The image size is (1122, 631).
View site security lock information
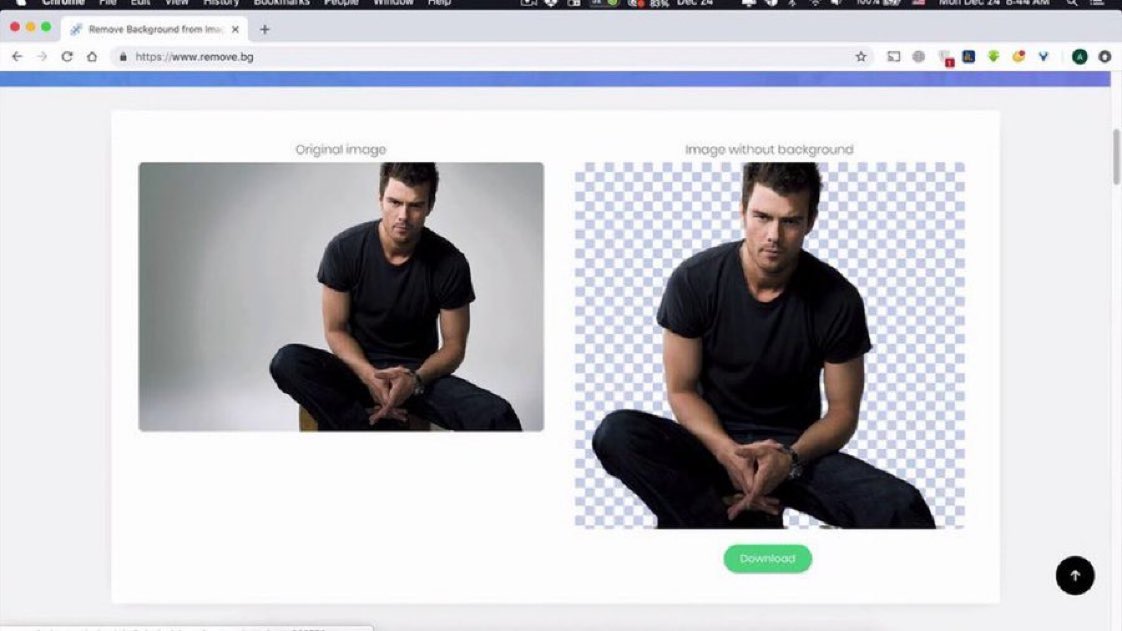click(x=123, y=57)
